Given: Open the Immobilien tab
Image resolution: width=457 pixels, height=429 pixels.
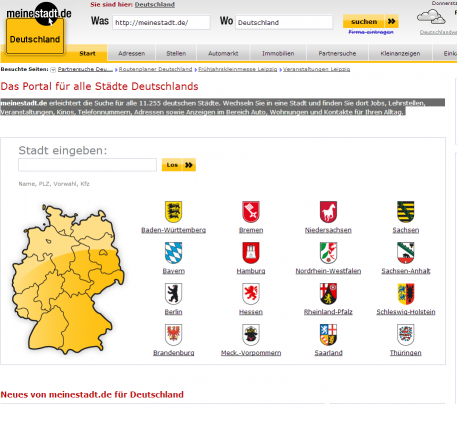Looking at the screenshot, I should (x=278, y=53).
